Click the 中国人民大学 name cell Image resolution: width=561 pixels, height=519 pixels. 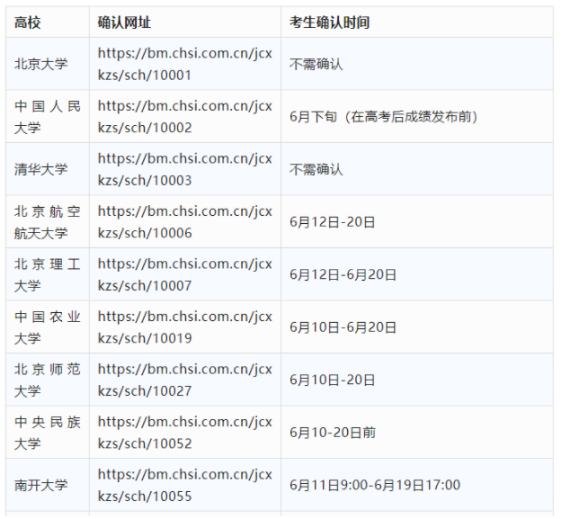47,117
